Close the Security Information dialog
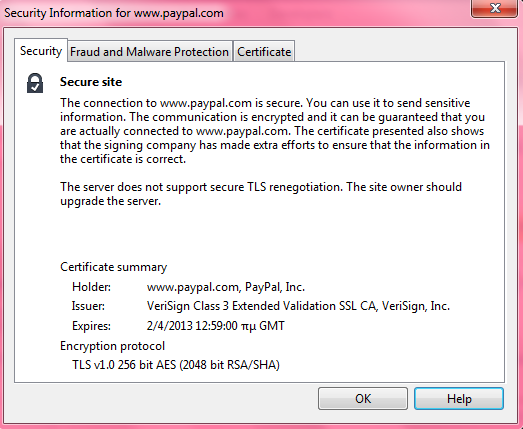Image resolution: width=523 pixels, height=429 pixels. tap(494, 8)
